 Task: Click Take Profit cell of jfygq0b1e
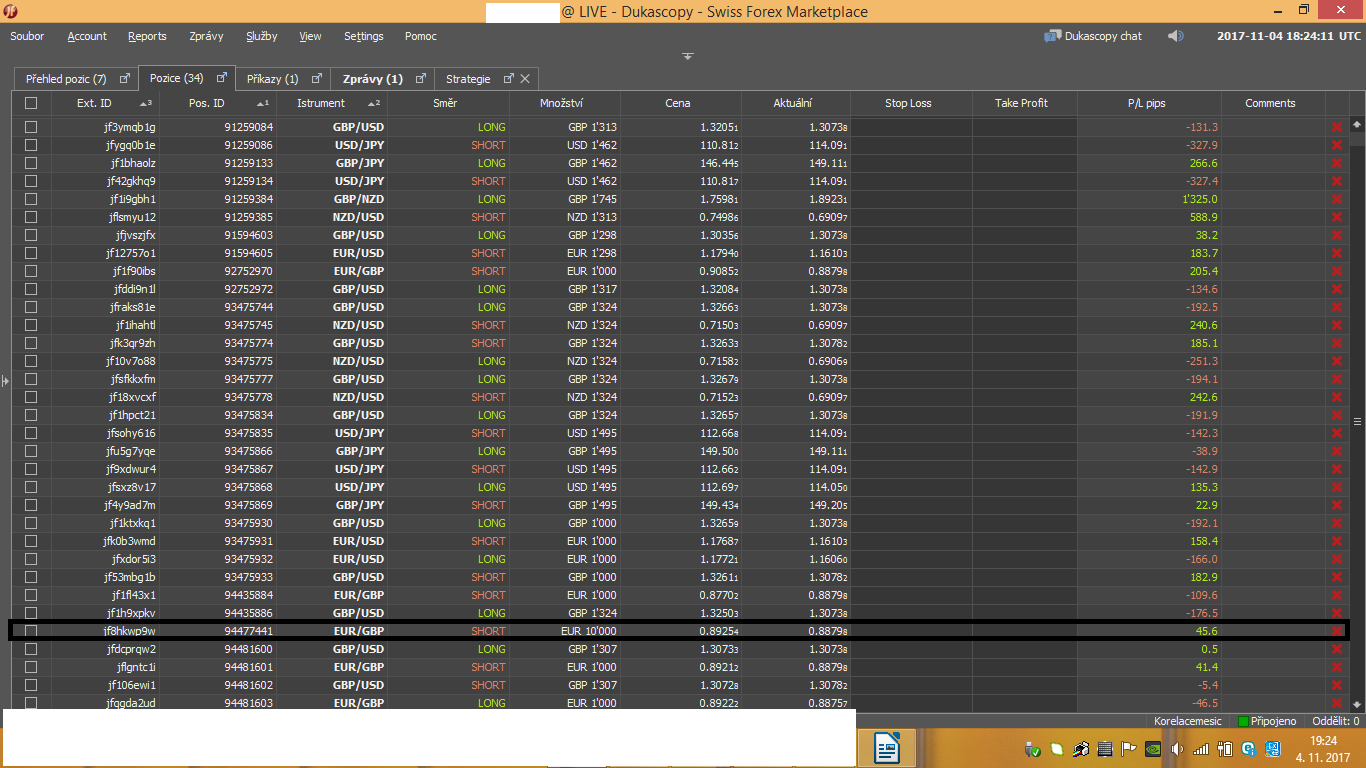[x=1024, y=145]
